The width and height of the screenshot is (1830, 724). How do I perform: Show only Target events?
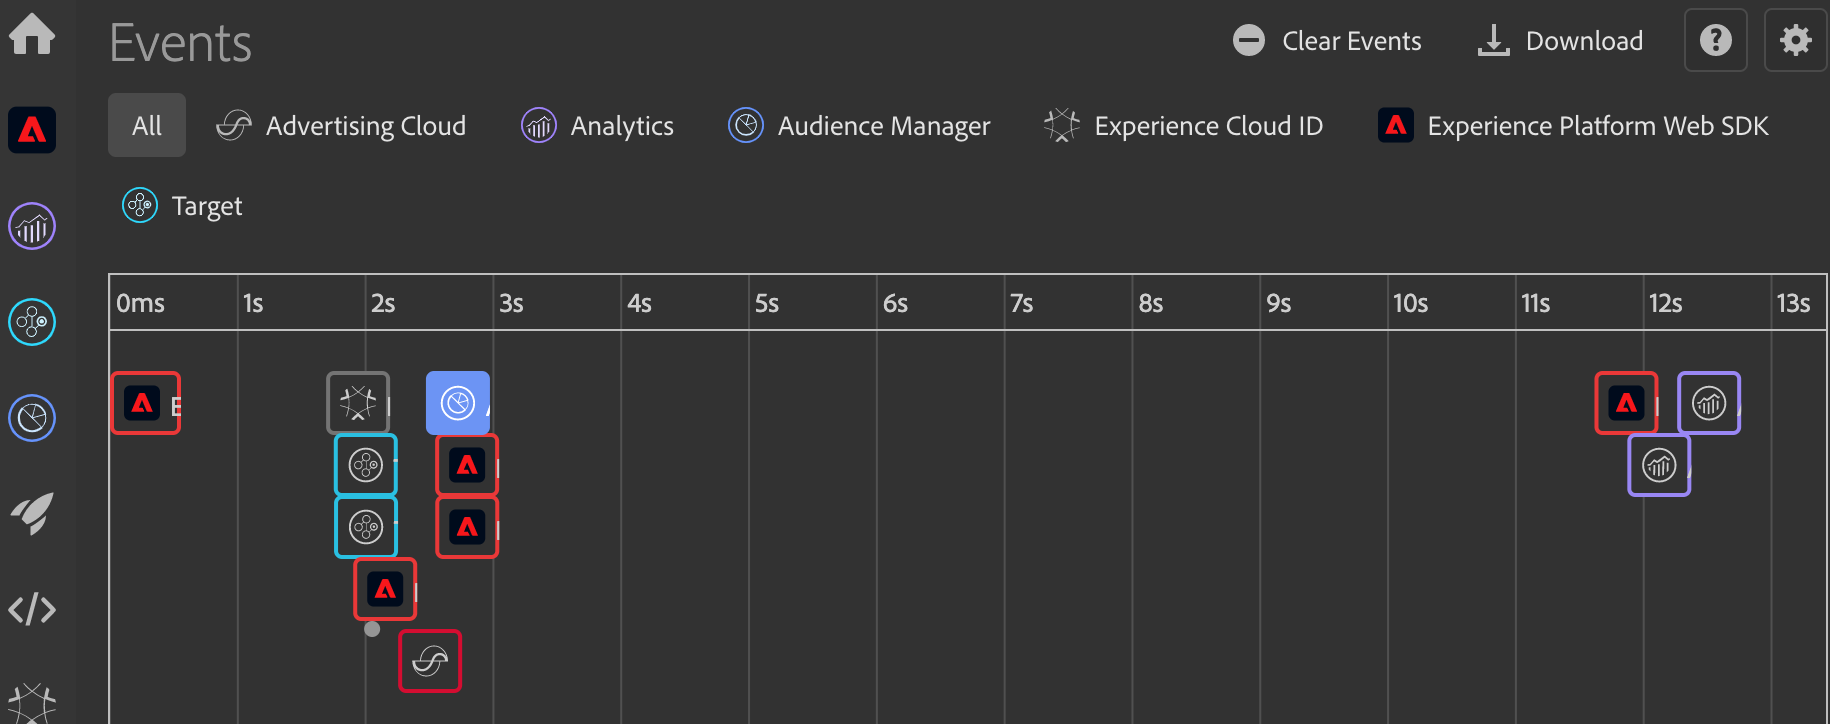[182, 206]
